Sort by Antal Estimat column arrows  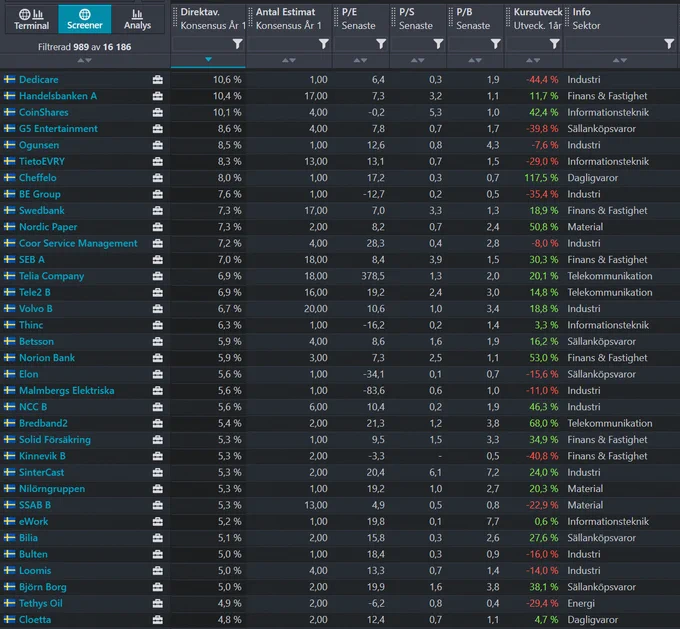[289, 60]
